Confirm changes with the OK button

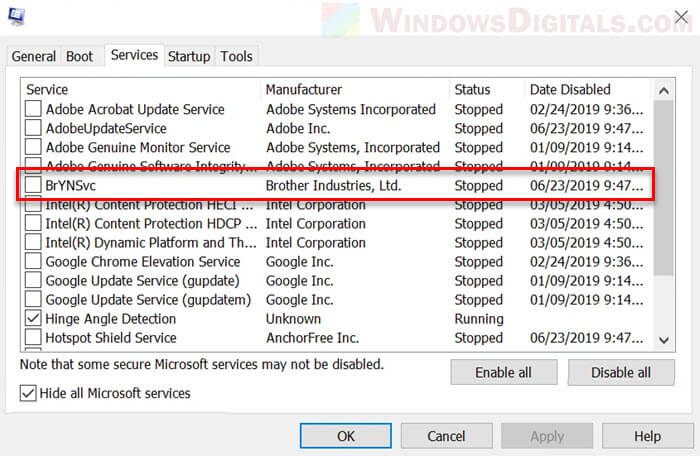345,436
